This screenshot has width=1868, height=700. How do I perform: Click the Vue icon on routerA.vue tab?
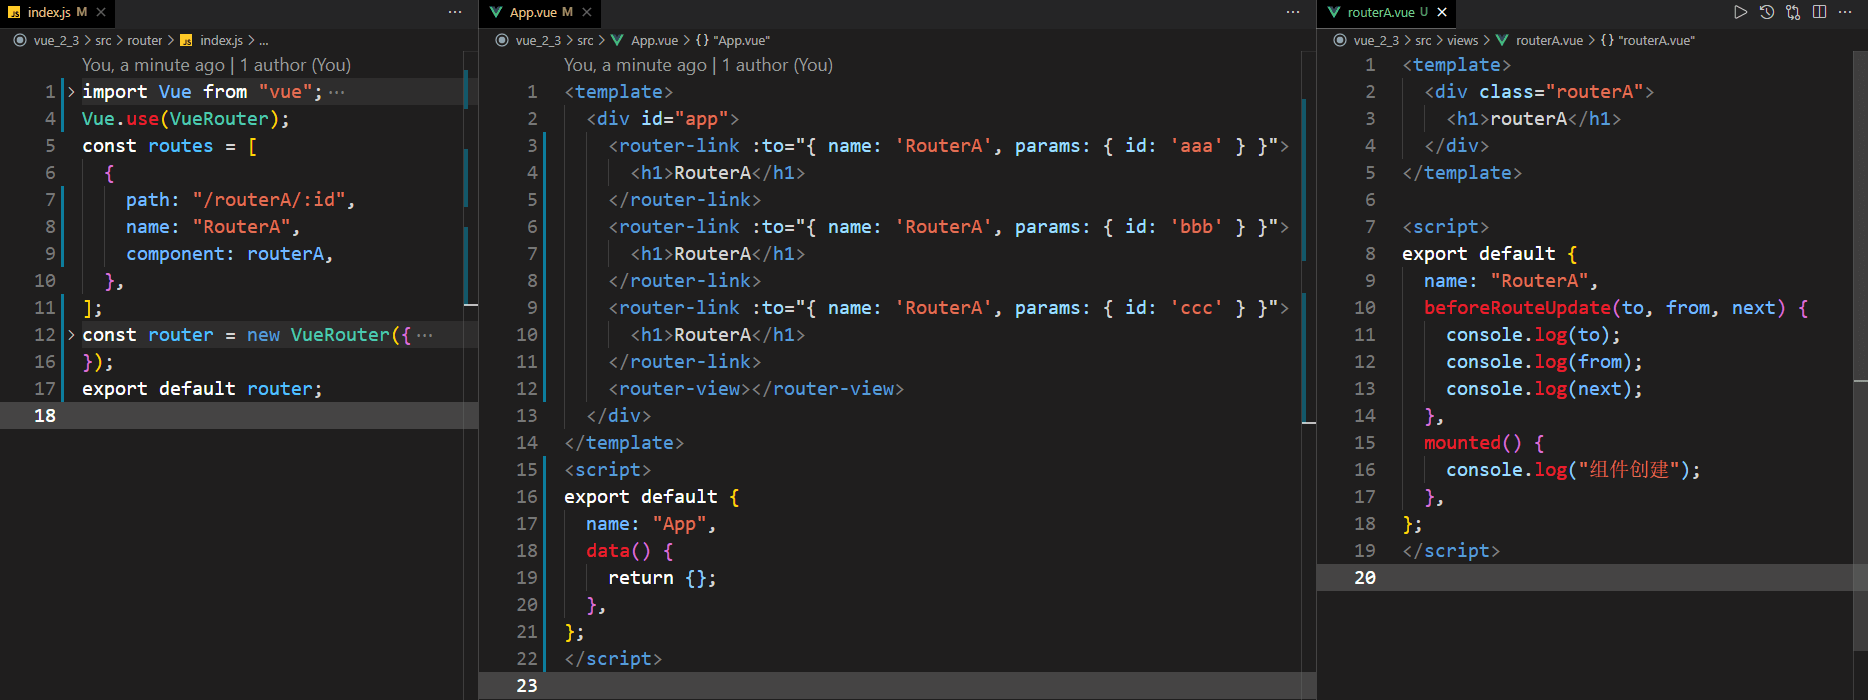(1334, 12)
